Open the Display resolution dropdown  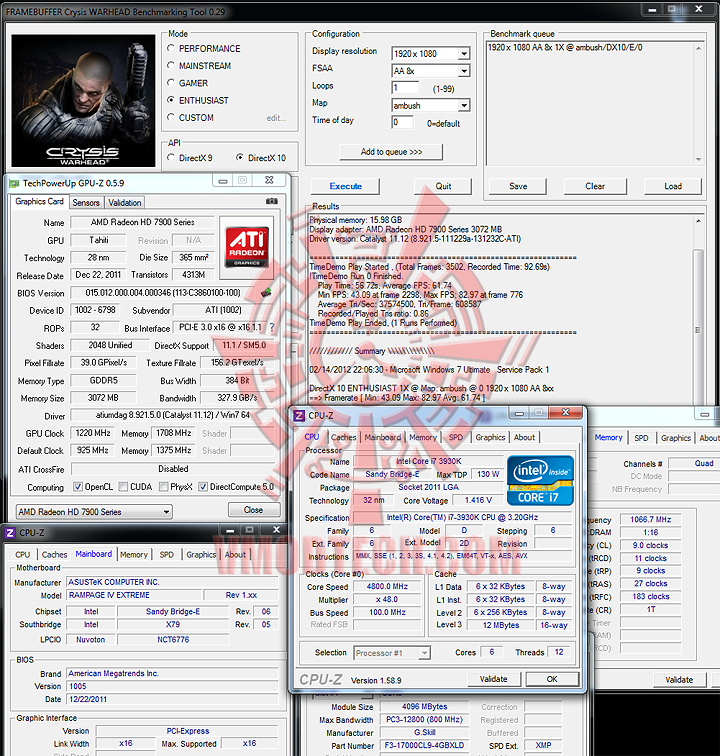[464, 54]
